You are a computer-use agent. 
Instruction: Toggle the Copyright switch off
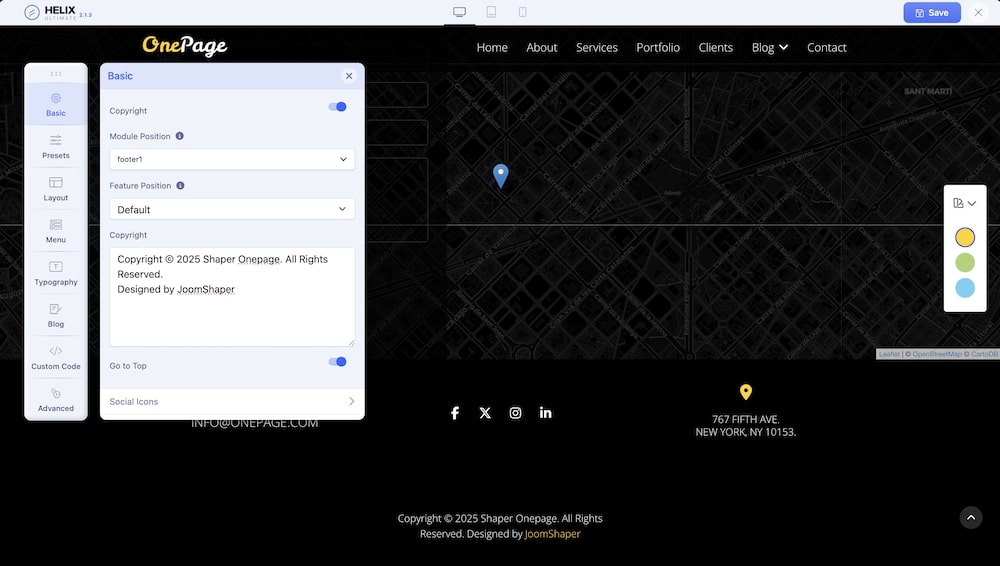[338, 107]
